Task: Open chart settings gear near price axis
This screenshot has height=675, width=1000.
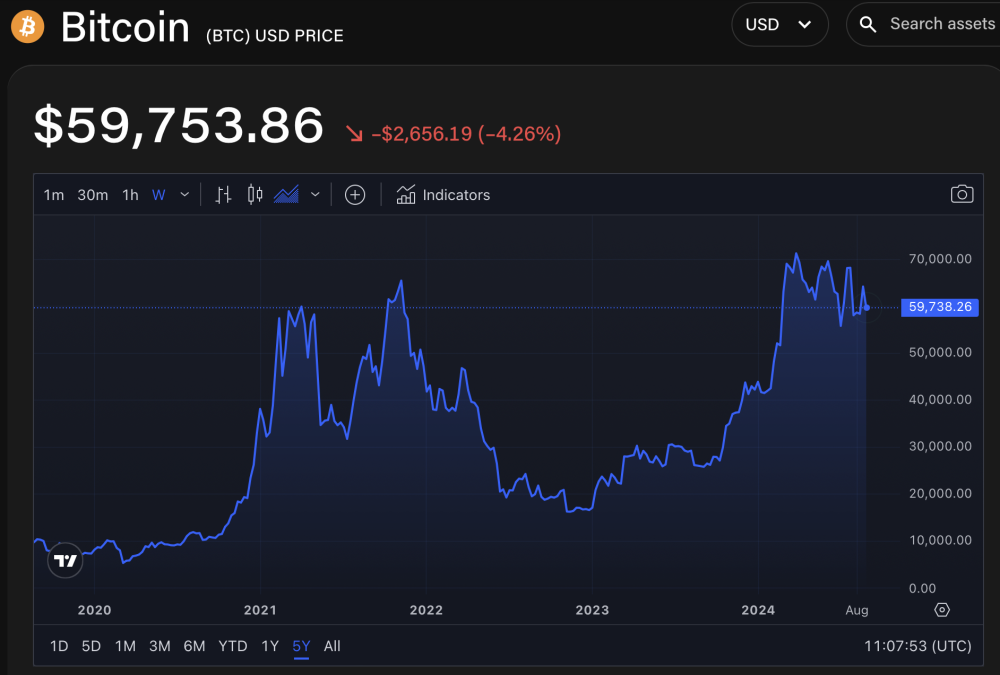Action: (942, 610)
